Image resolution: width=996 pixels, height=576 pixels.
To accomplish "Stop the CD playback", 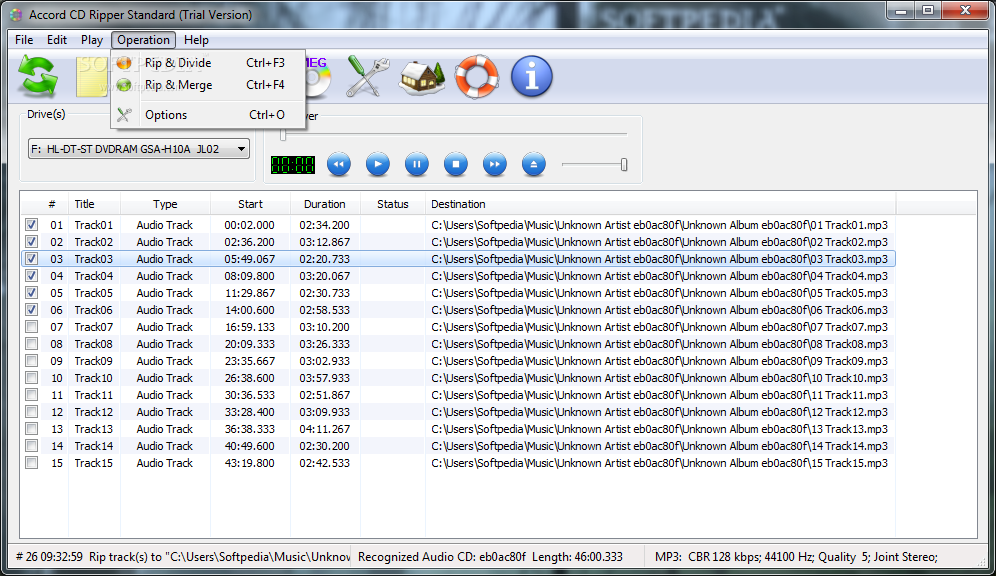I will [x=455, y=164].
